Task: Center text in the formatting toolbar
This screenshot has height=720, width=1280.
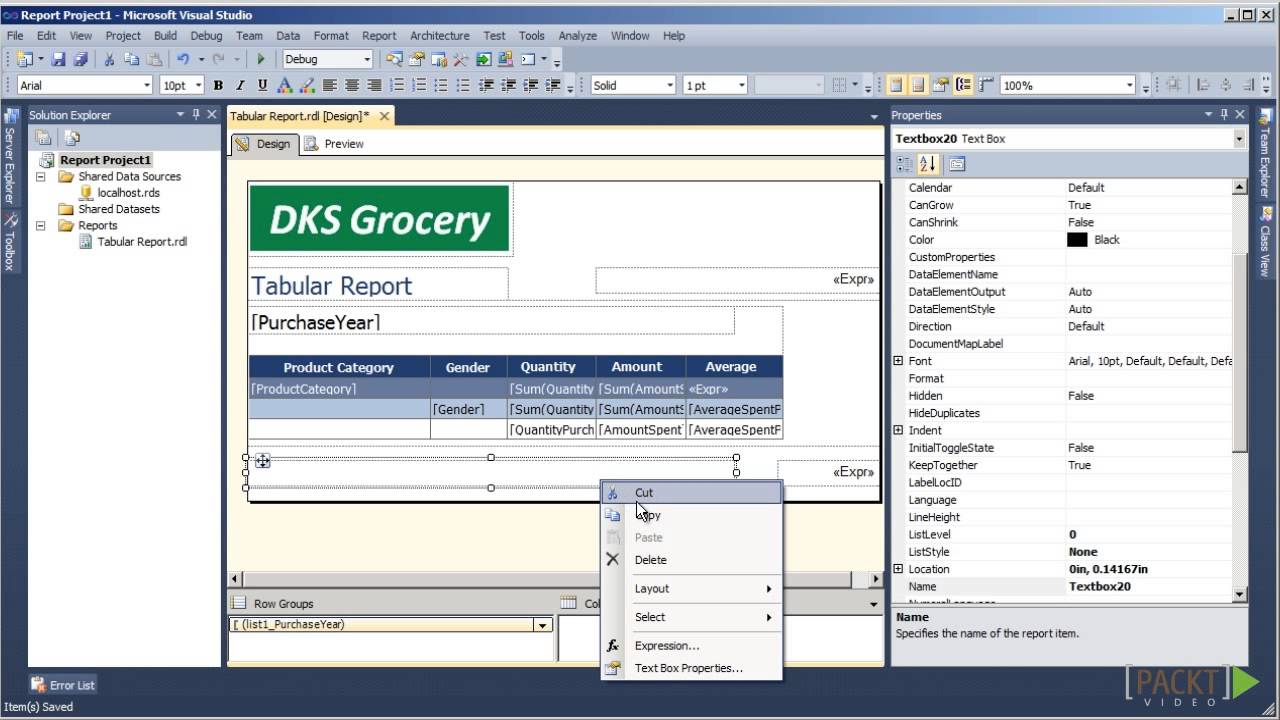Action: tap(352, 86)
